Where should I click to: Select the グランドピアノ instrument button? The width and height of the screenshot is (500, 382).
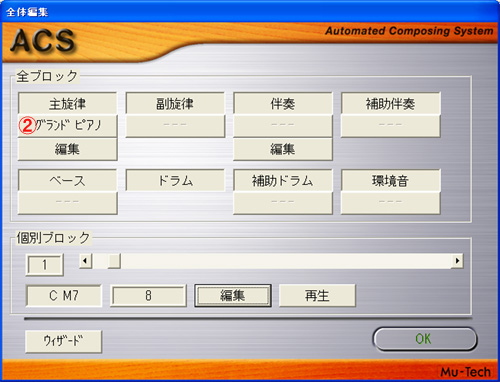coord(67,126)
